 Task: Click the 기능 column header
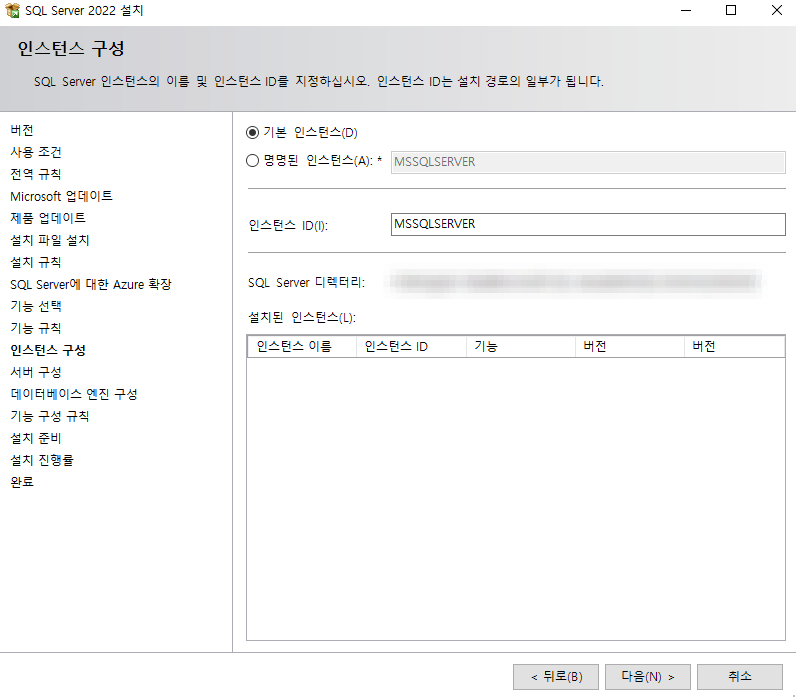tap(520, 346)
